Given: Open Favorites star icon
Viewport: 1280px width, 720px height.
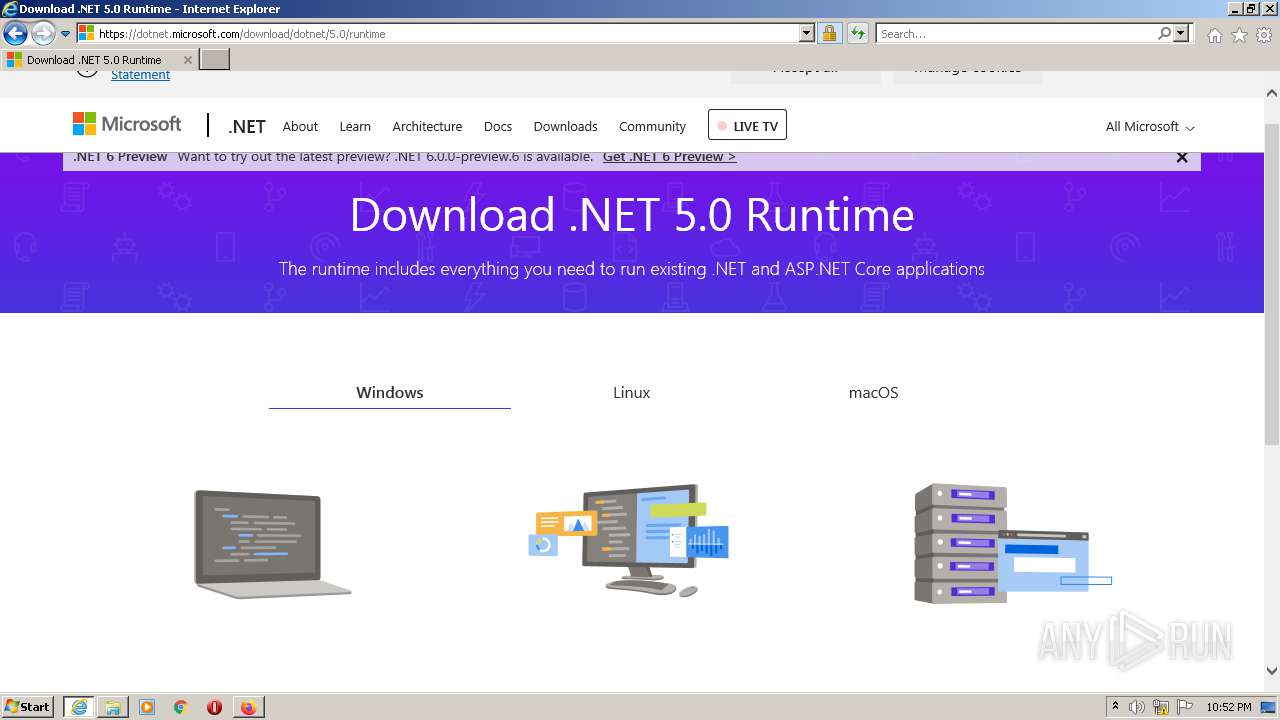Looking at the screenshot, I should 1239,35.
